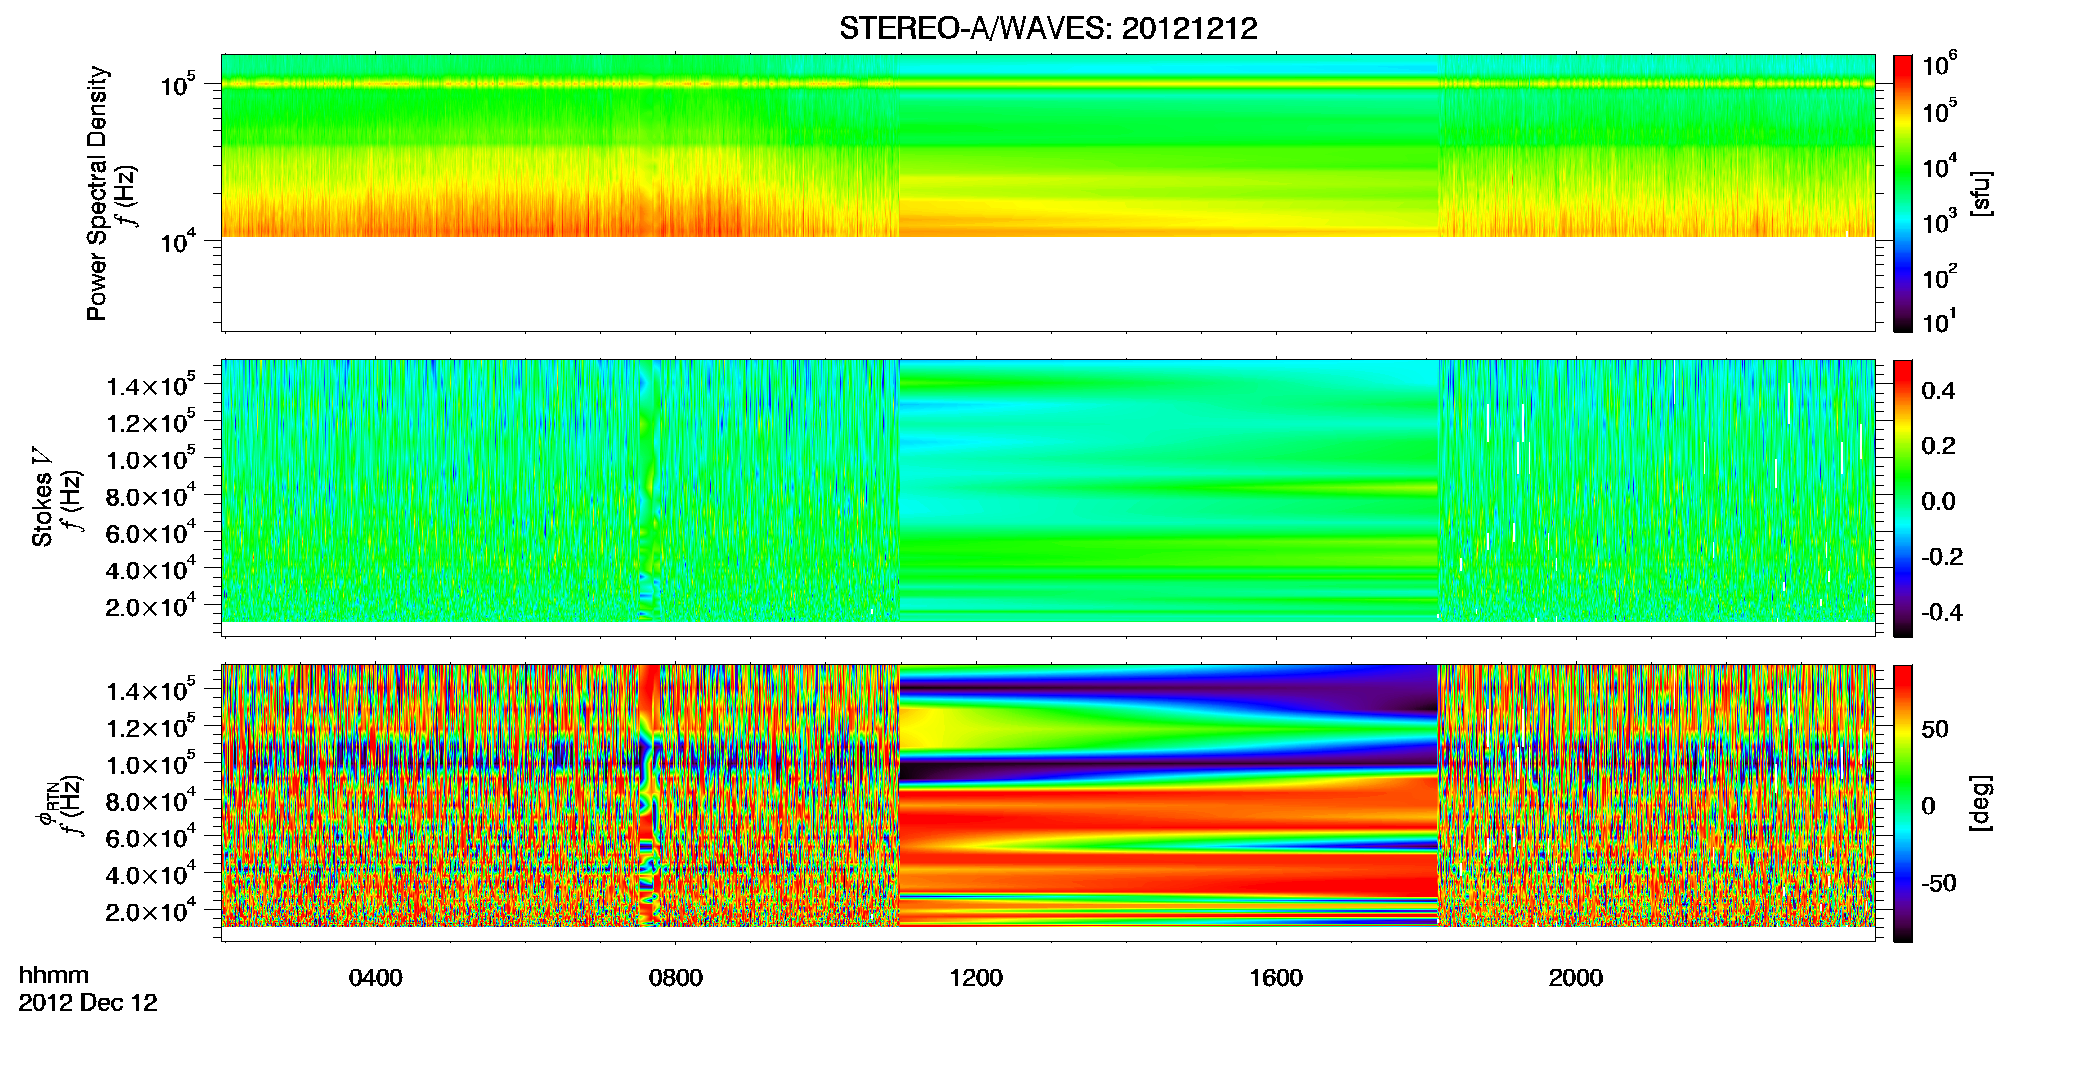Click the 0.0 value on the Stokes colorbar

point(1938,501)
